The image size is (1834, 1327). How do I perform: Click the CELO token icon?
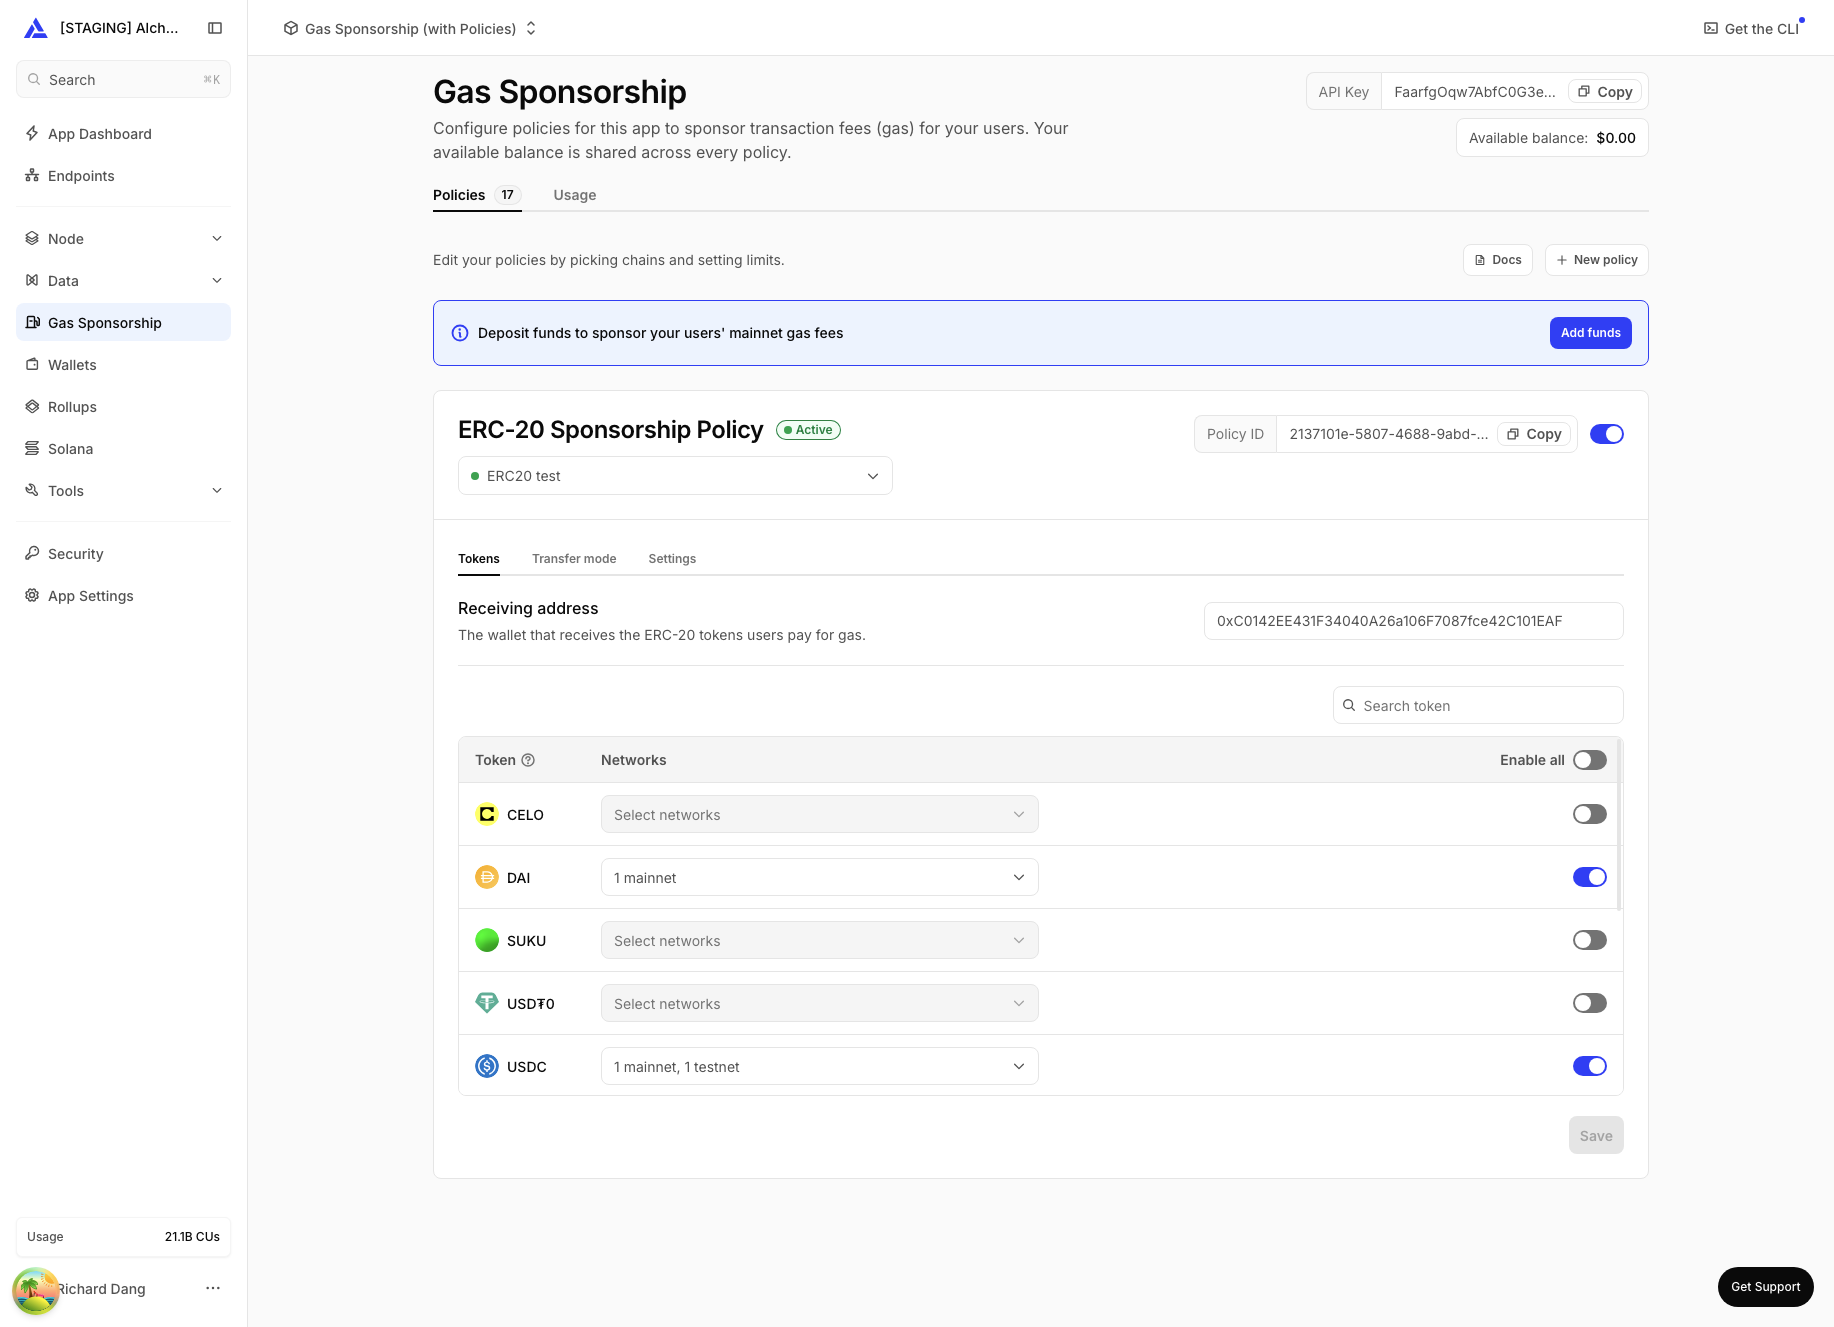(x=487, y=814)
